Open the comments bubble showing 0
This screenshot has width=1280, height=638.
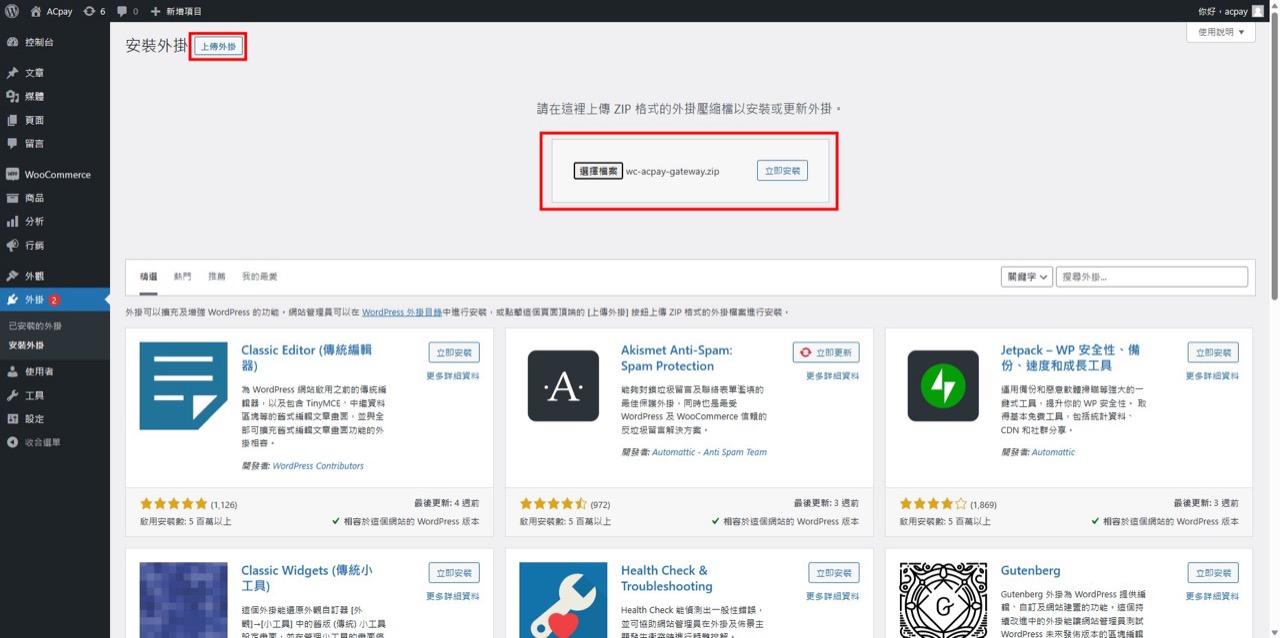[x=127, y=11]
